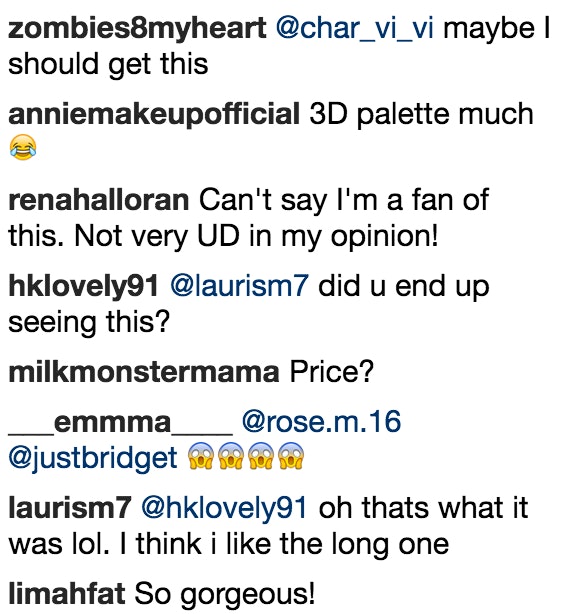Follow the @laurism7 mention
This screenshot has height=614, width=582.
(x=239, y=286)
